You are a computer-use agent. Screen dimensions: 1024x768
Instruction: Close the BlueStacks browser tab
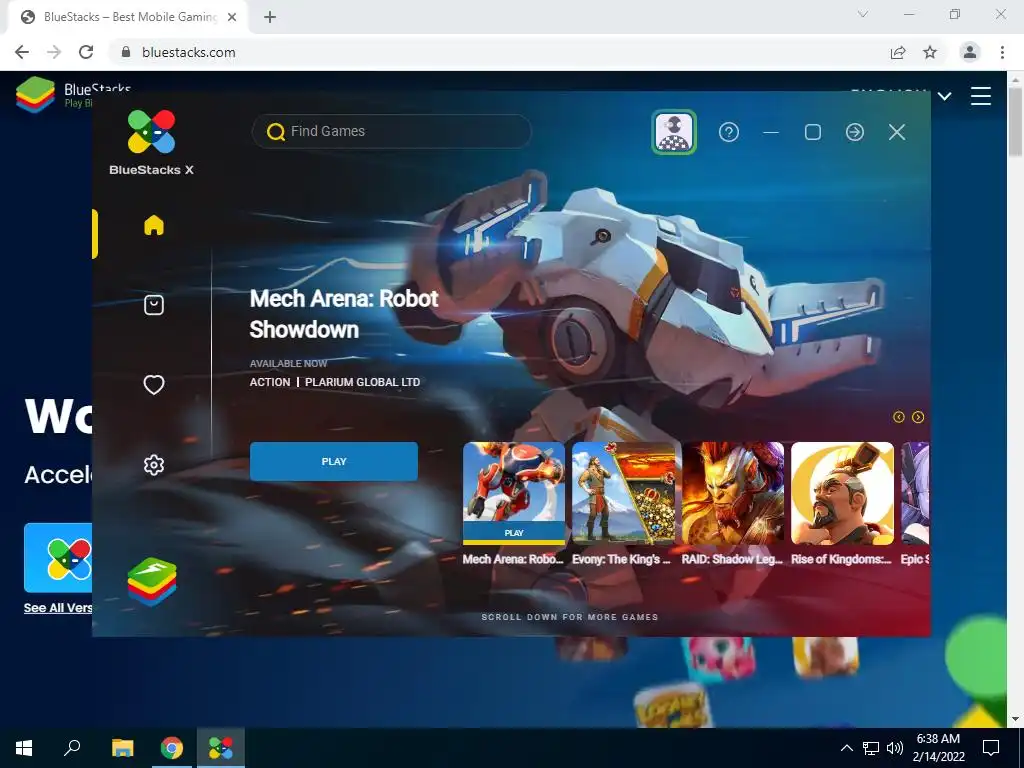pyautogui.click(x=232, y=17)
